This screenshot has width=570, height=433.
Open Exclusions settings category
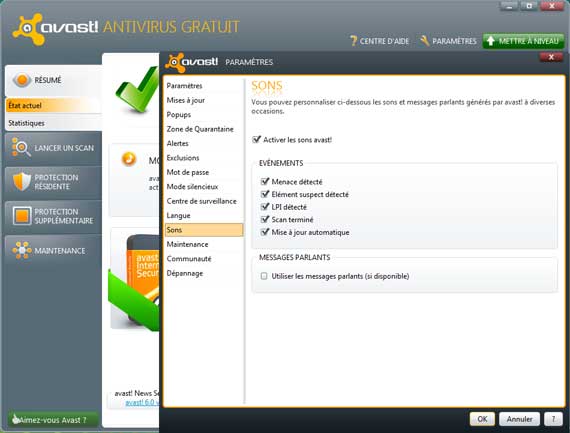(x=204, y=158)
